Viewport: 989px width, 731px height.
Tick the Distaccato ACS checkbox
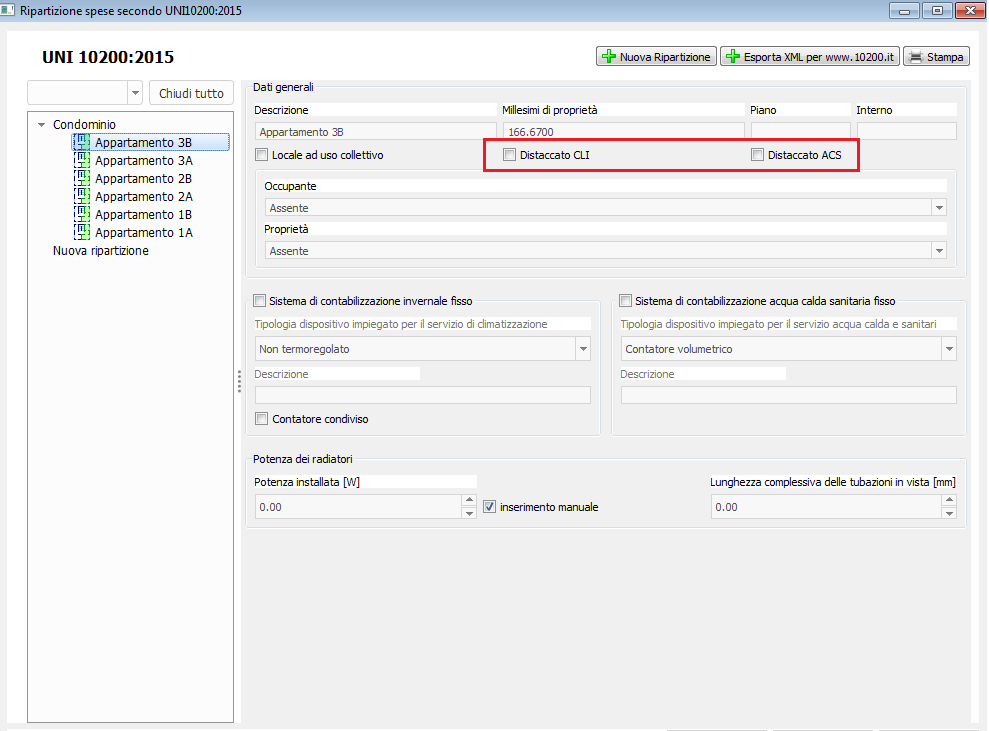click(x=758, y=155)
